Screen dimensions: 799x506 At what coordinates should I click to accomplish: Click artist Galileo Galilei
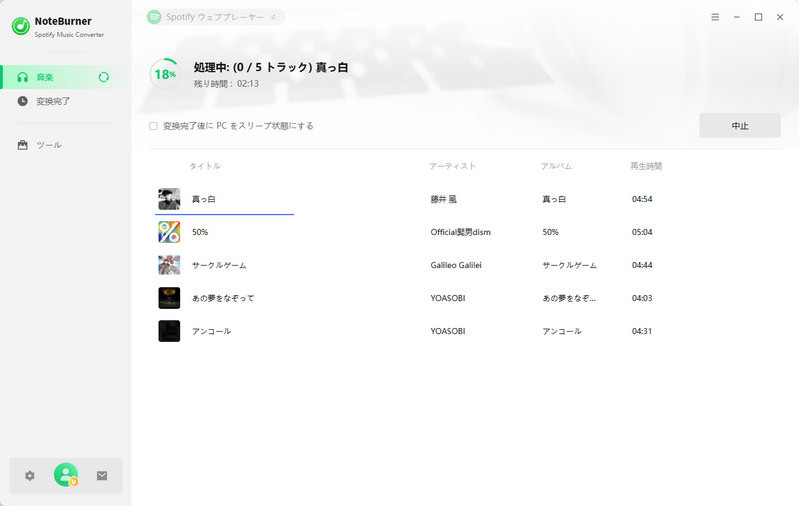click(x=456, y=265)
